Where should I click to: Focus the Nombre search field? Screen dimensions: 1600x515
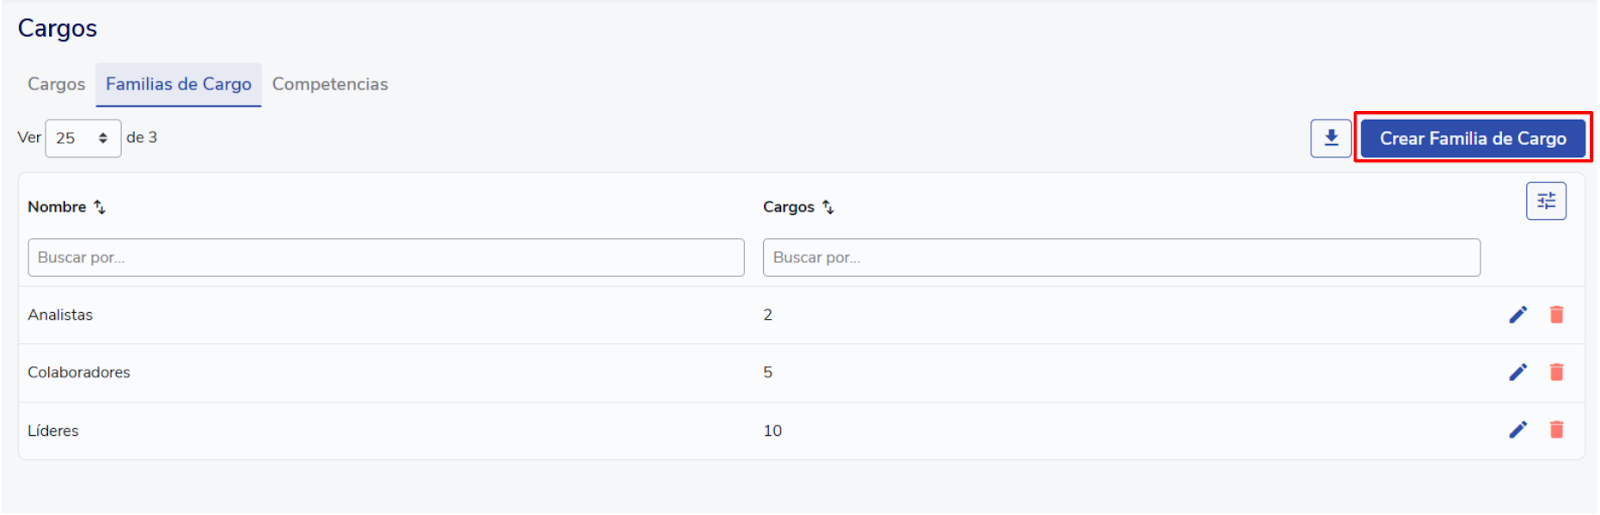[386, 257]
